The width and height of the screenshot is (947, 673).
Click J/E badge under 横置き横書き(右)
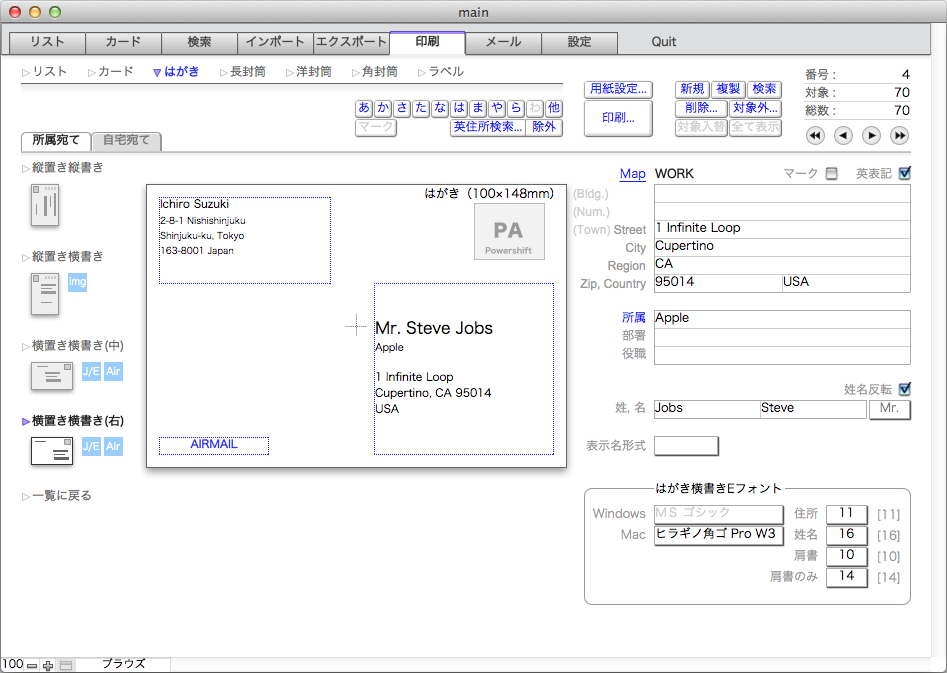(91, 446)
